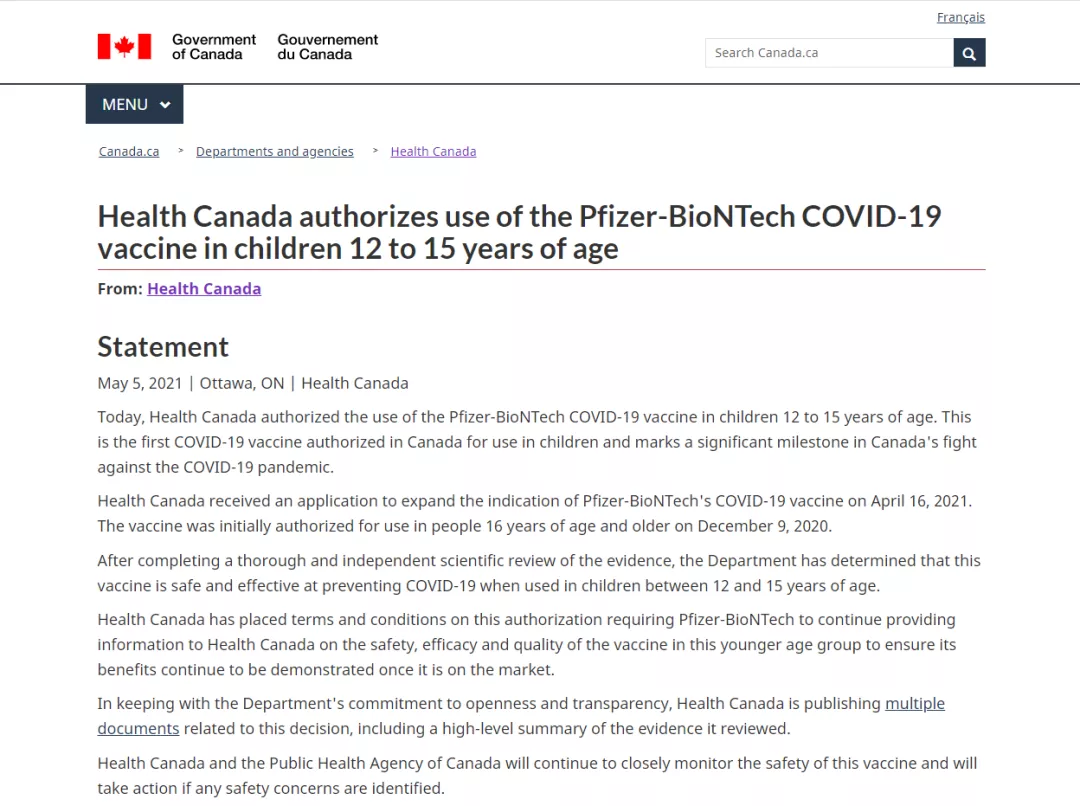This screenshot has height=806, width=1080.
Task: Focus the Search Canada.ca input field
Action: click(828, 53)
